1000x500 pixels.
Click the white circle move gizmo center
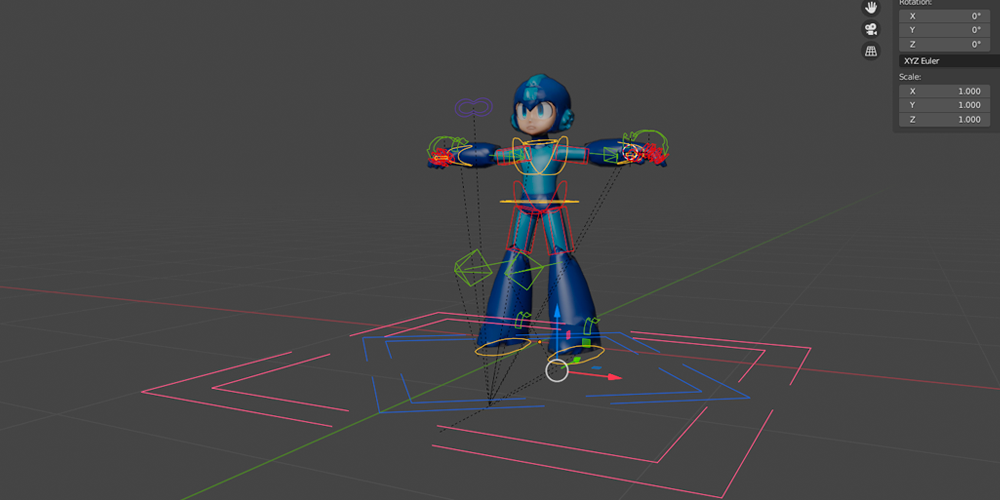(x=557, y=371)
